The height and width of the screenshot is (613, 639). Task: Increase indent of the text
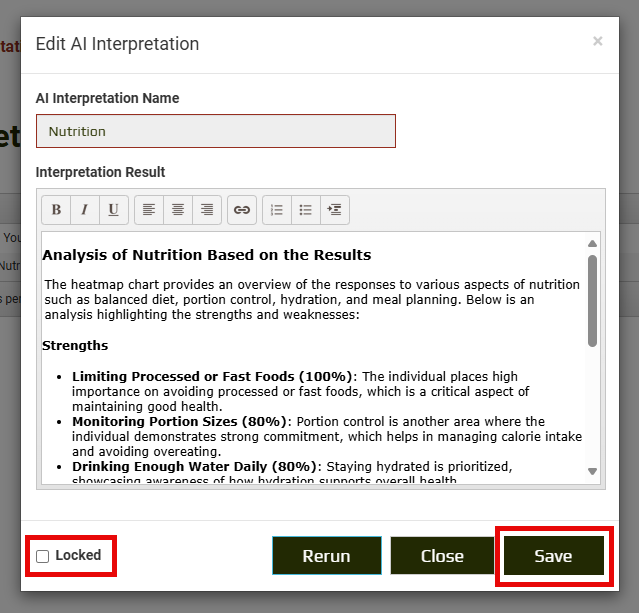[335, 210]
